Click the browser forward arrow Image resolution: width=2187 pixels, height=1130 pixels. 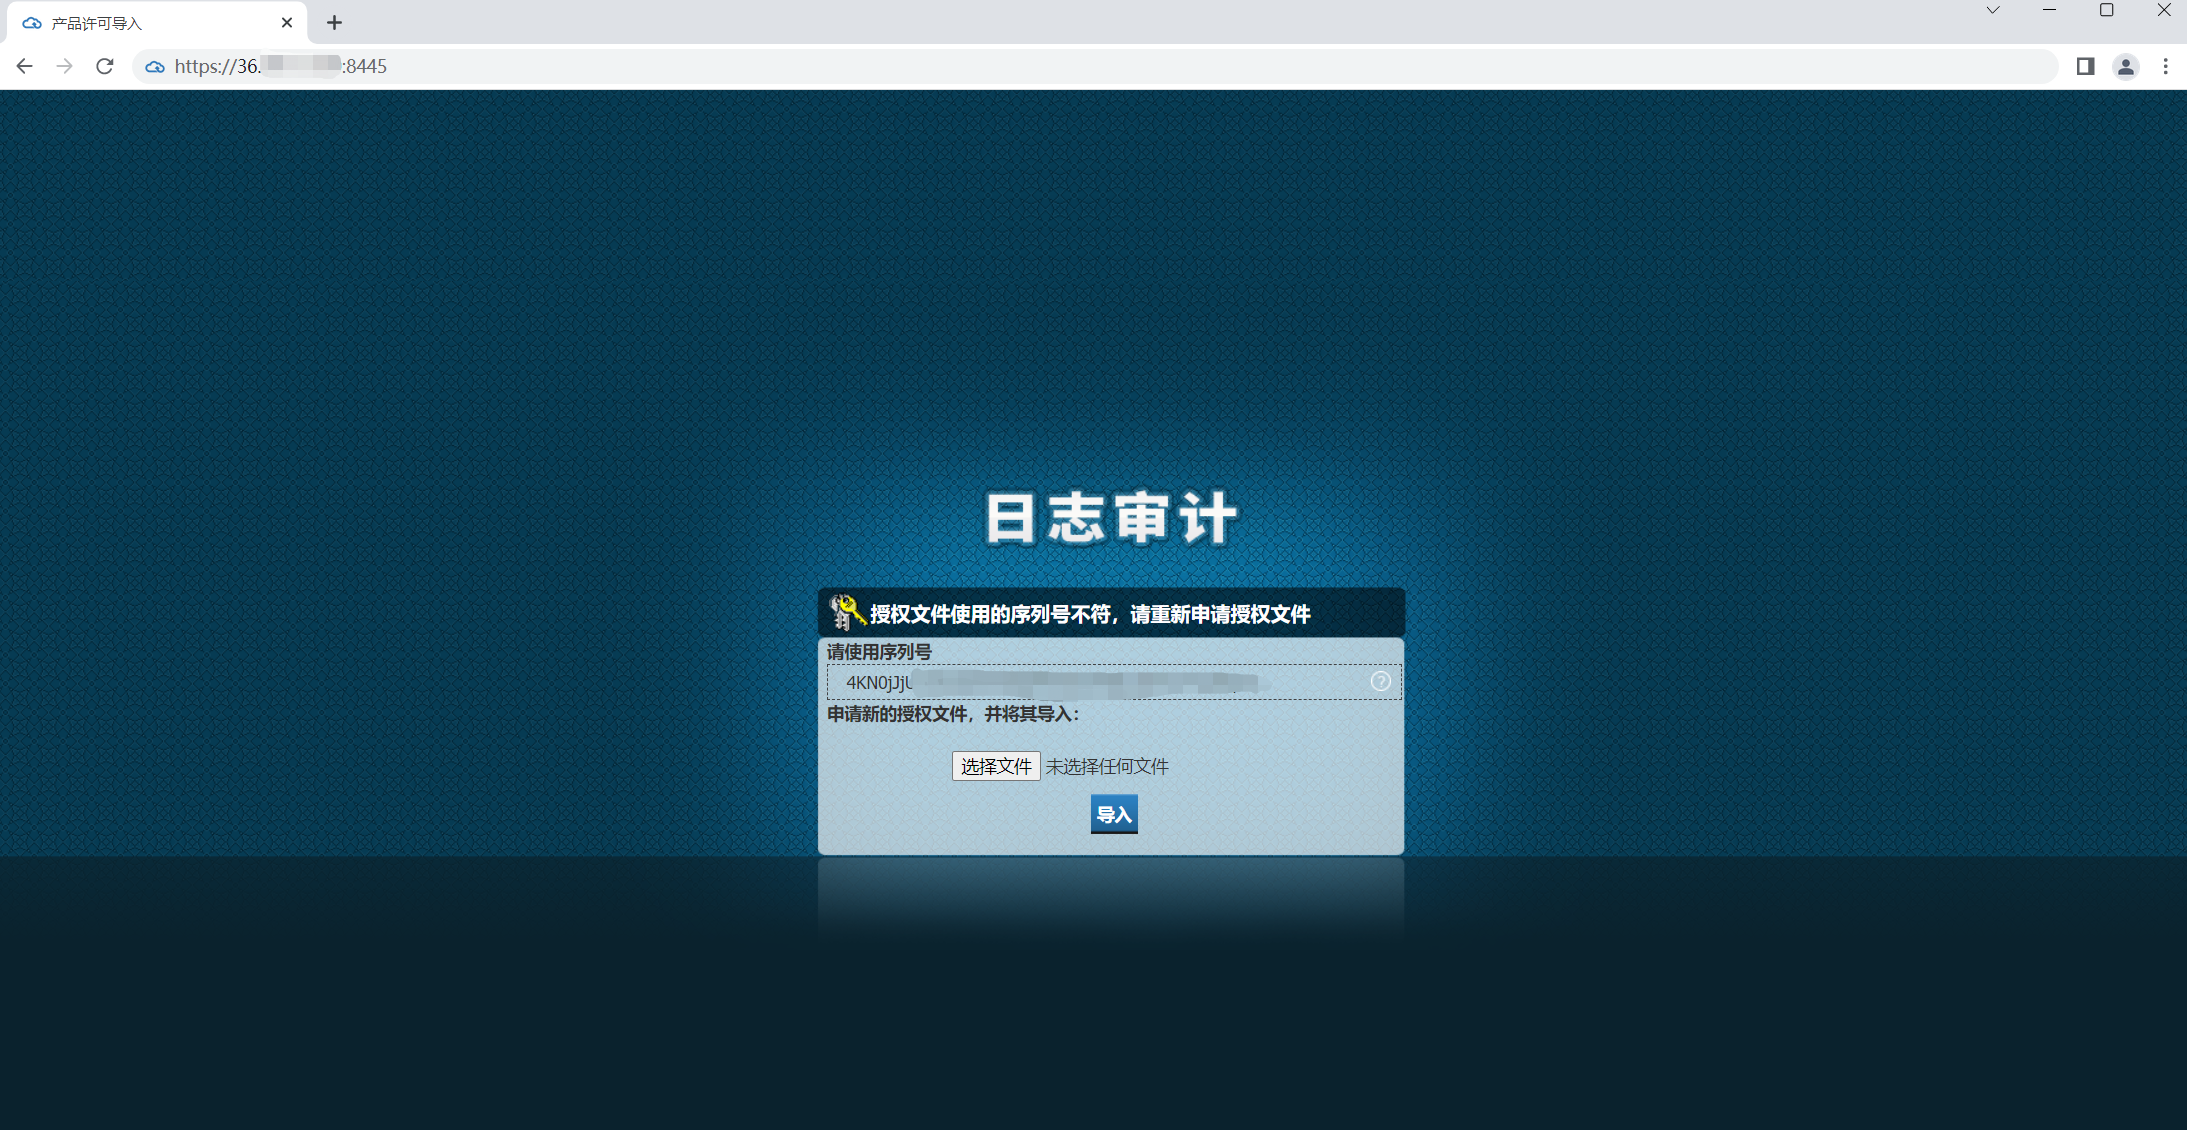pyautogui.click(x=64, y=66)
